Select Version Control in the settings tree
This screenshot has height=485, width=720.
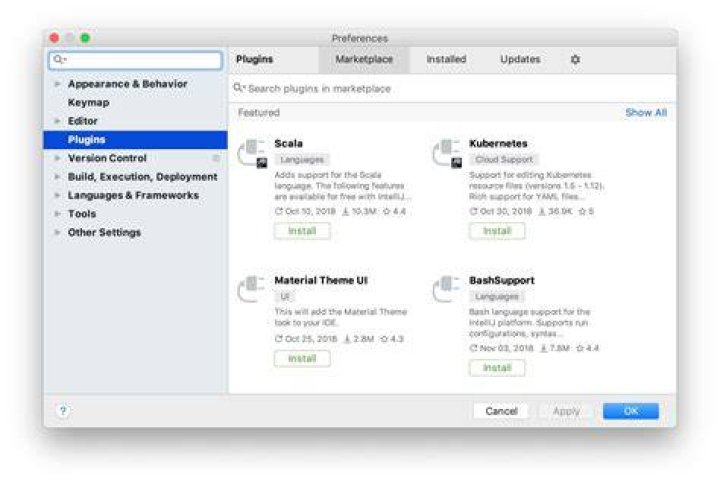107,158
